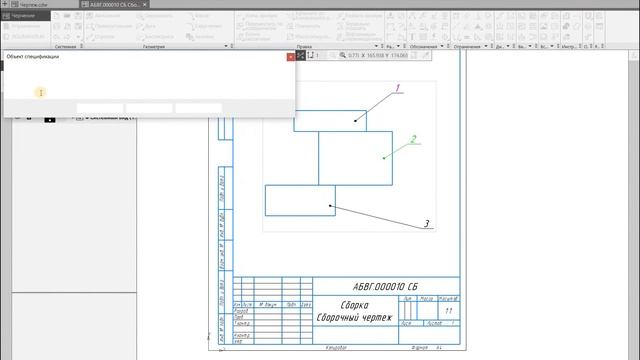Select the text T tool in Обозначения
Viewport: 640px width, 360px height.
(x=412, y=37)
